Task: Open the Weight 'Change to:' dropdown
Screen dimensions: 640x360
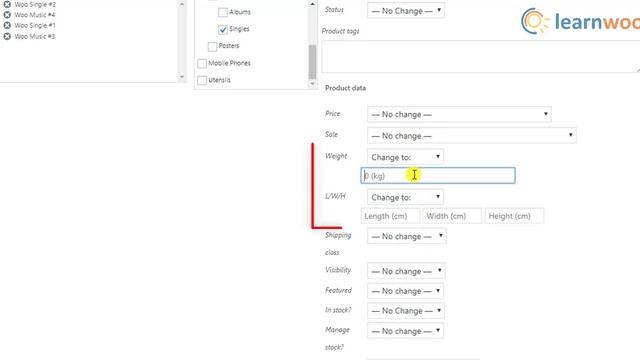Action: coord(405,157)
